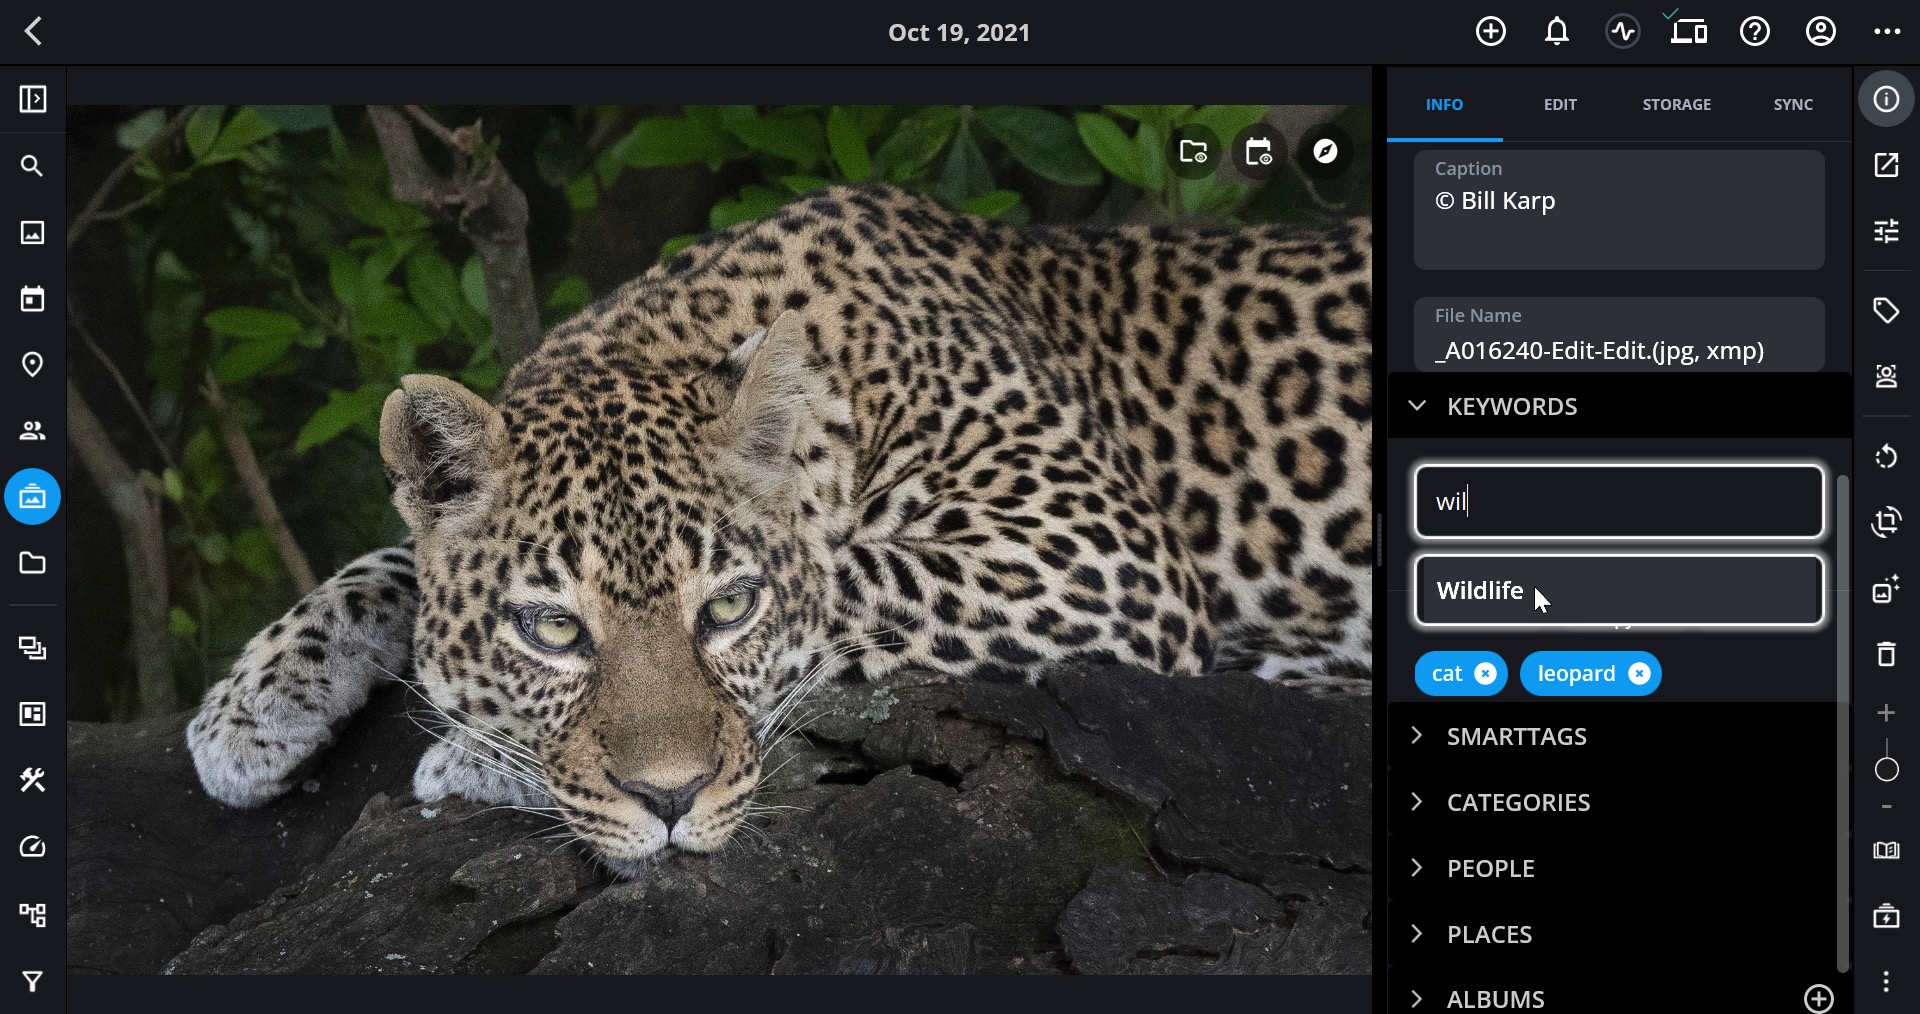The image size is (1920, 1014).
Task: Select the Wildlife keyword suggestion
Action: point(1619,590)
